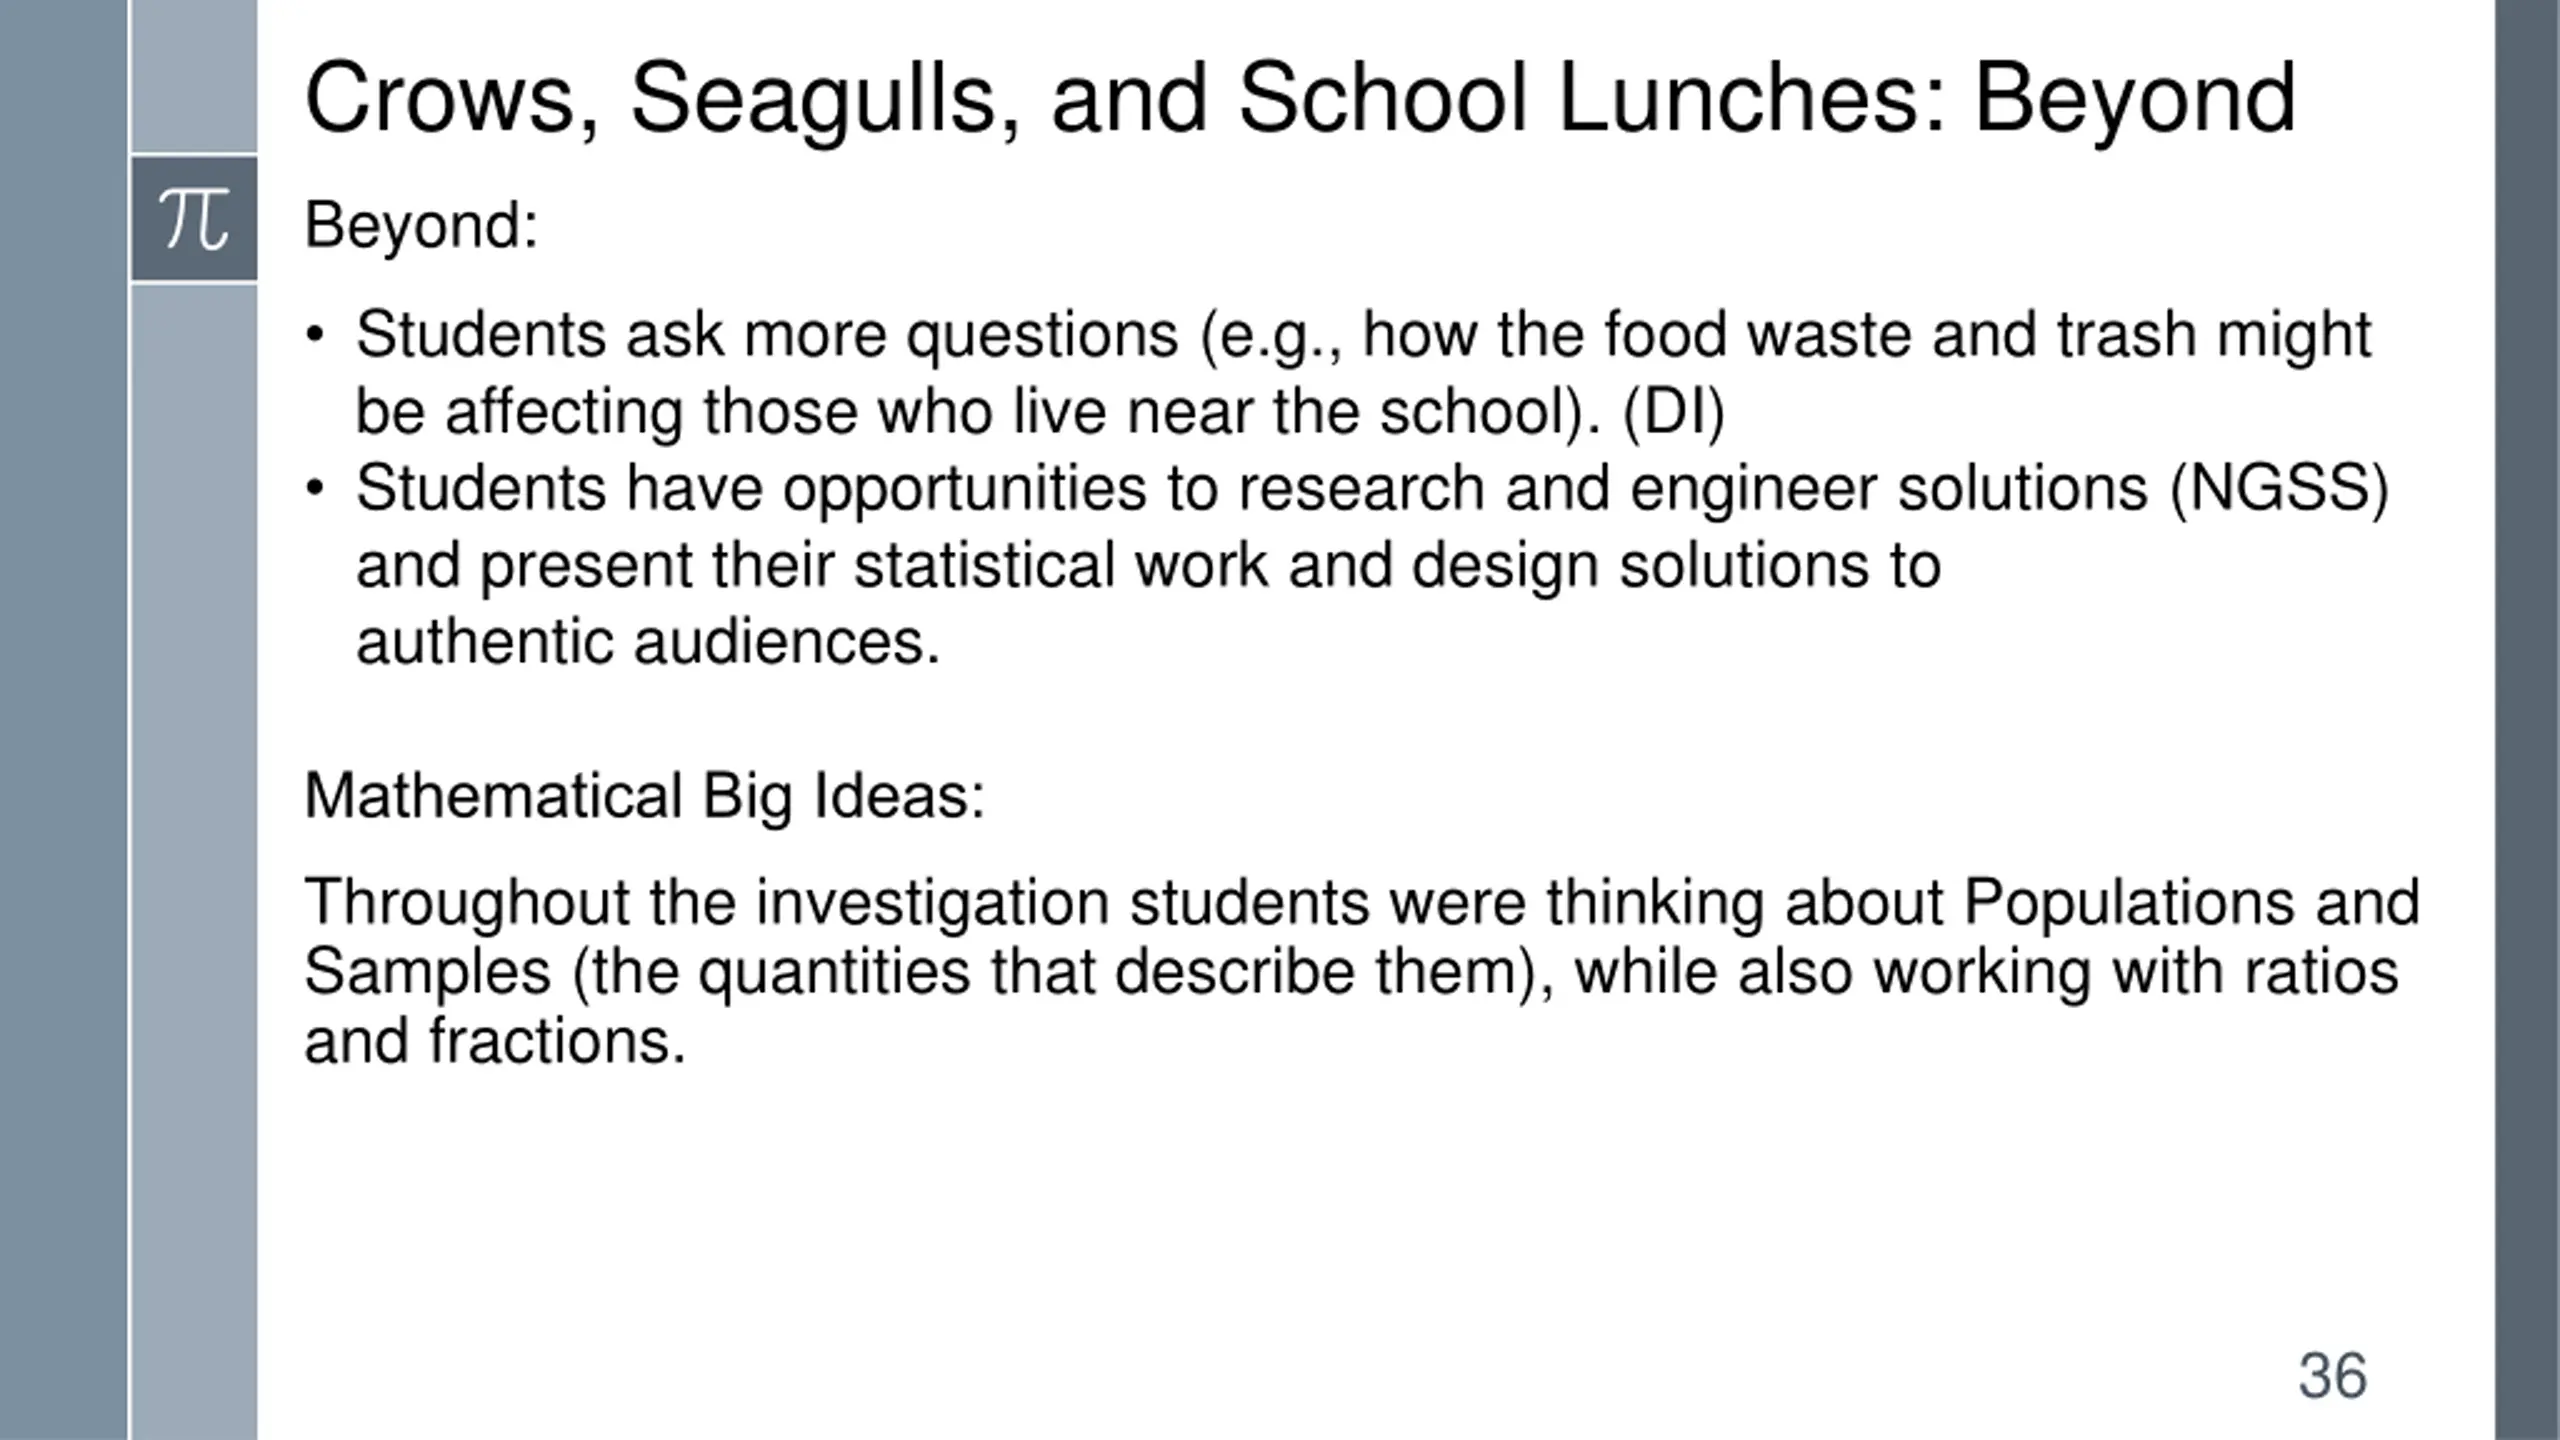Click the light gray block above the pi icon
This screenshot has width=2560, height=1440.
(x=194, y=76)
